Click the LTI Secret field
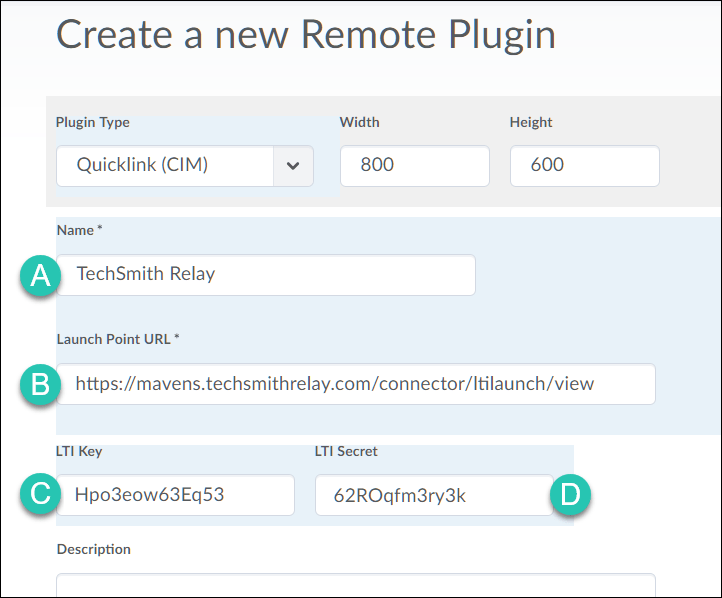722x598 pixels. (434, 495)
